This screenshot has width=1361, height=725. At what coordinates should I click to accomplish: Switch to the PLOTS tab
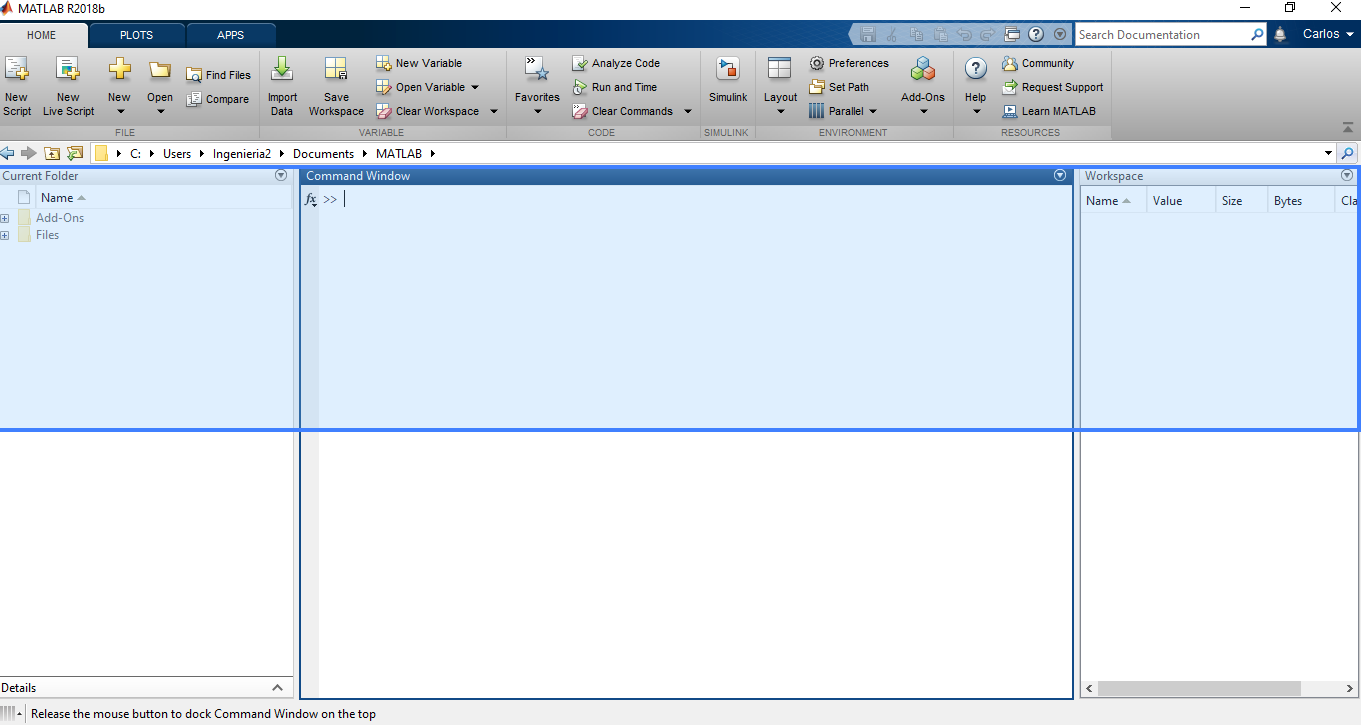click(x=136, y=35)
